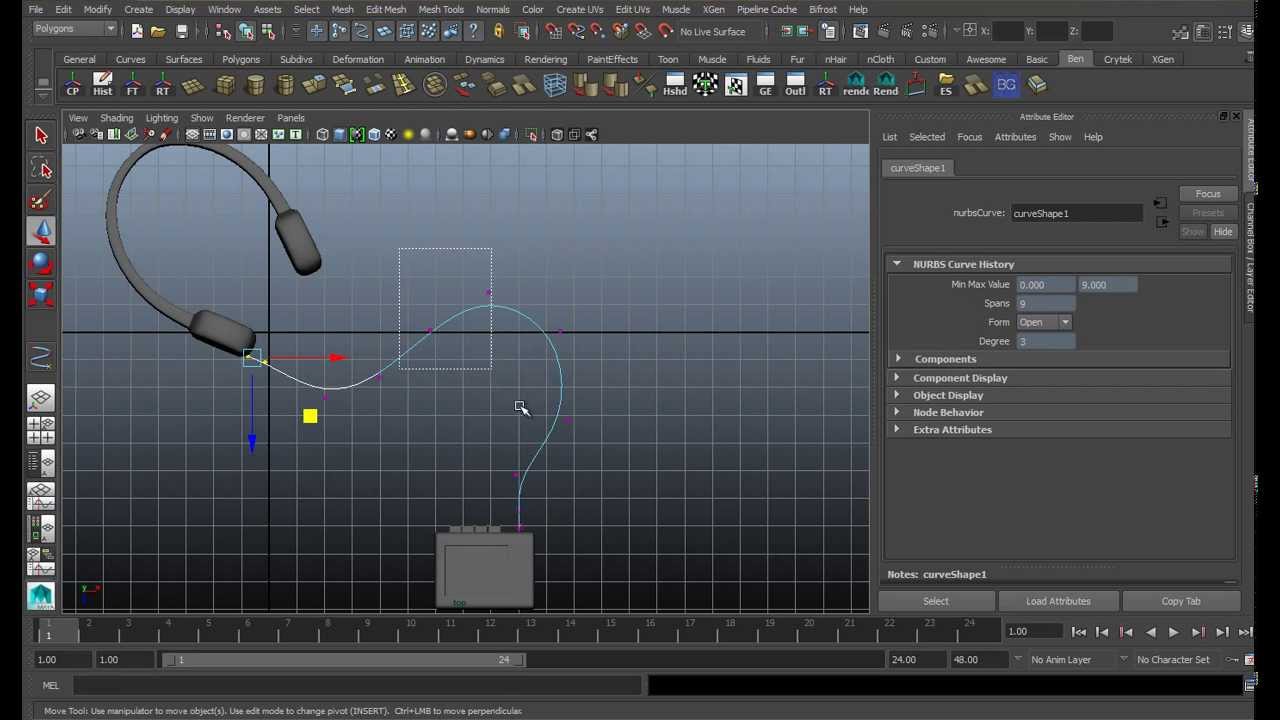Open Outl Outliner shelf icon
Screen dimensions: 1280x720
click(795, 85)
